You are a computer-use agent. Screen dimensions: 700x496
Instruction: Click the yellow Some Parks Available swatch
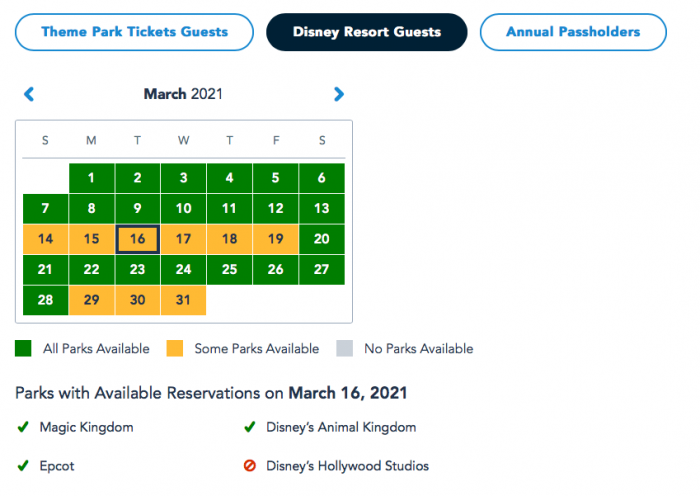(x=174, y=349)
